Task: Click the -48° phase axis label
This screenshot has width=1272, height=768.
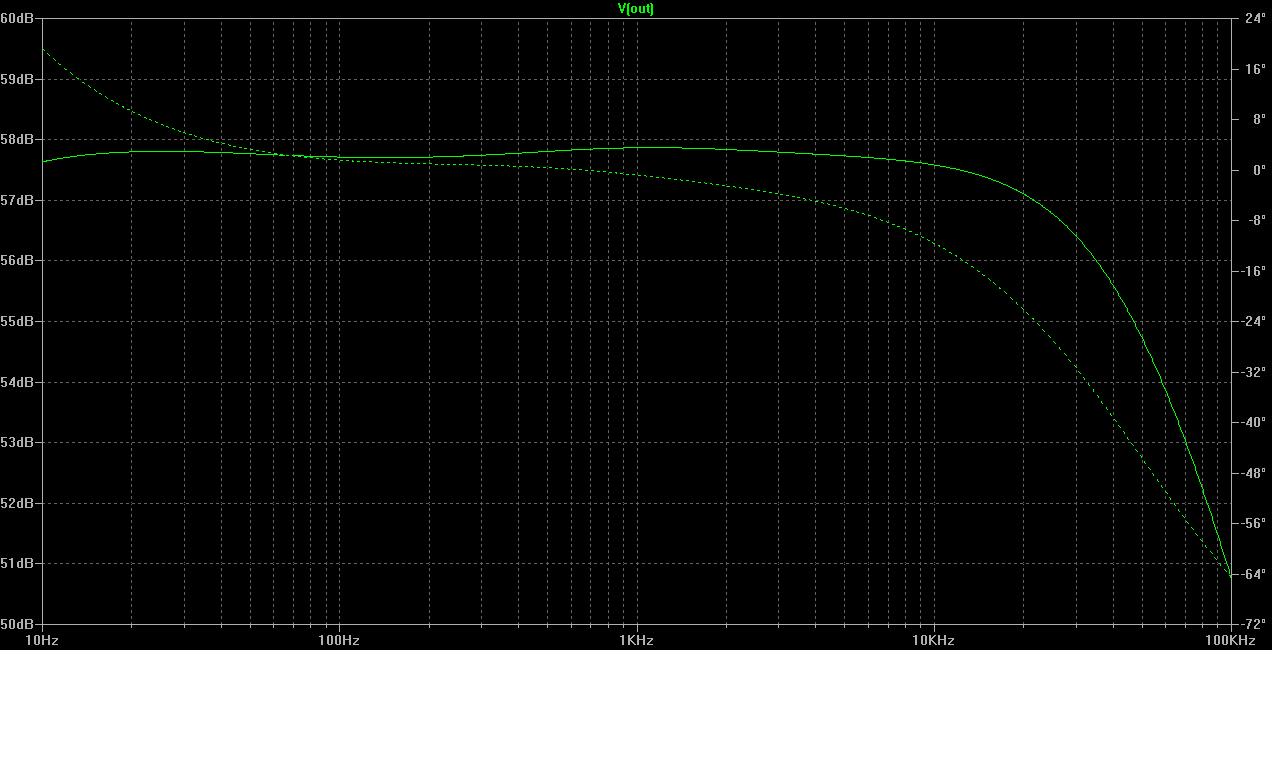Action: 1255,472
